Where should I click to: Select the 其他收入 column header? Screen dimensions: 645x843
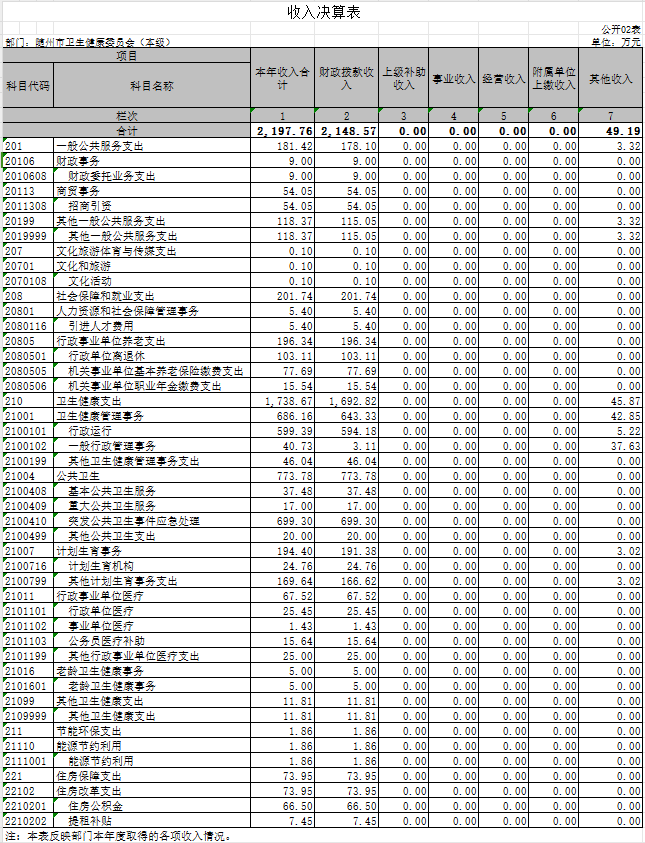pyautogui.click(x=611, y=79)
